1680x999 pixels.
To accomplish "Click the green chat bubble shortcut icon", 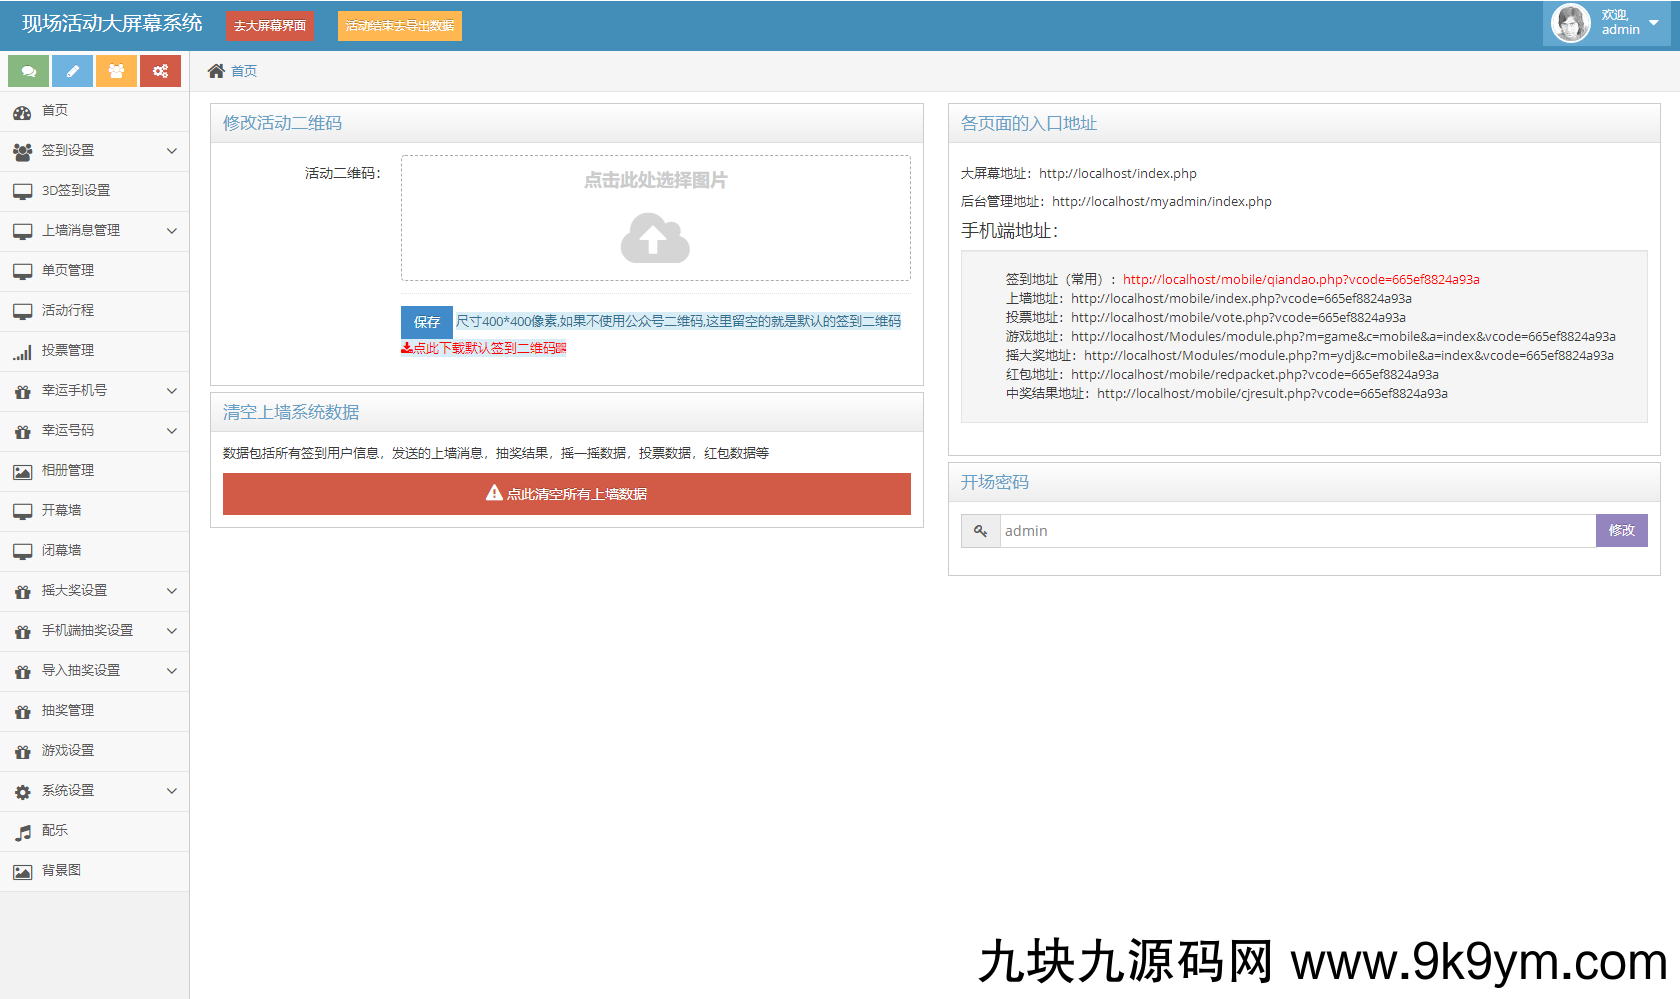I will (28, 71).
